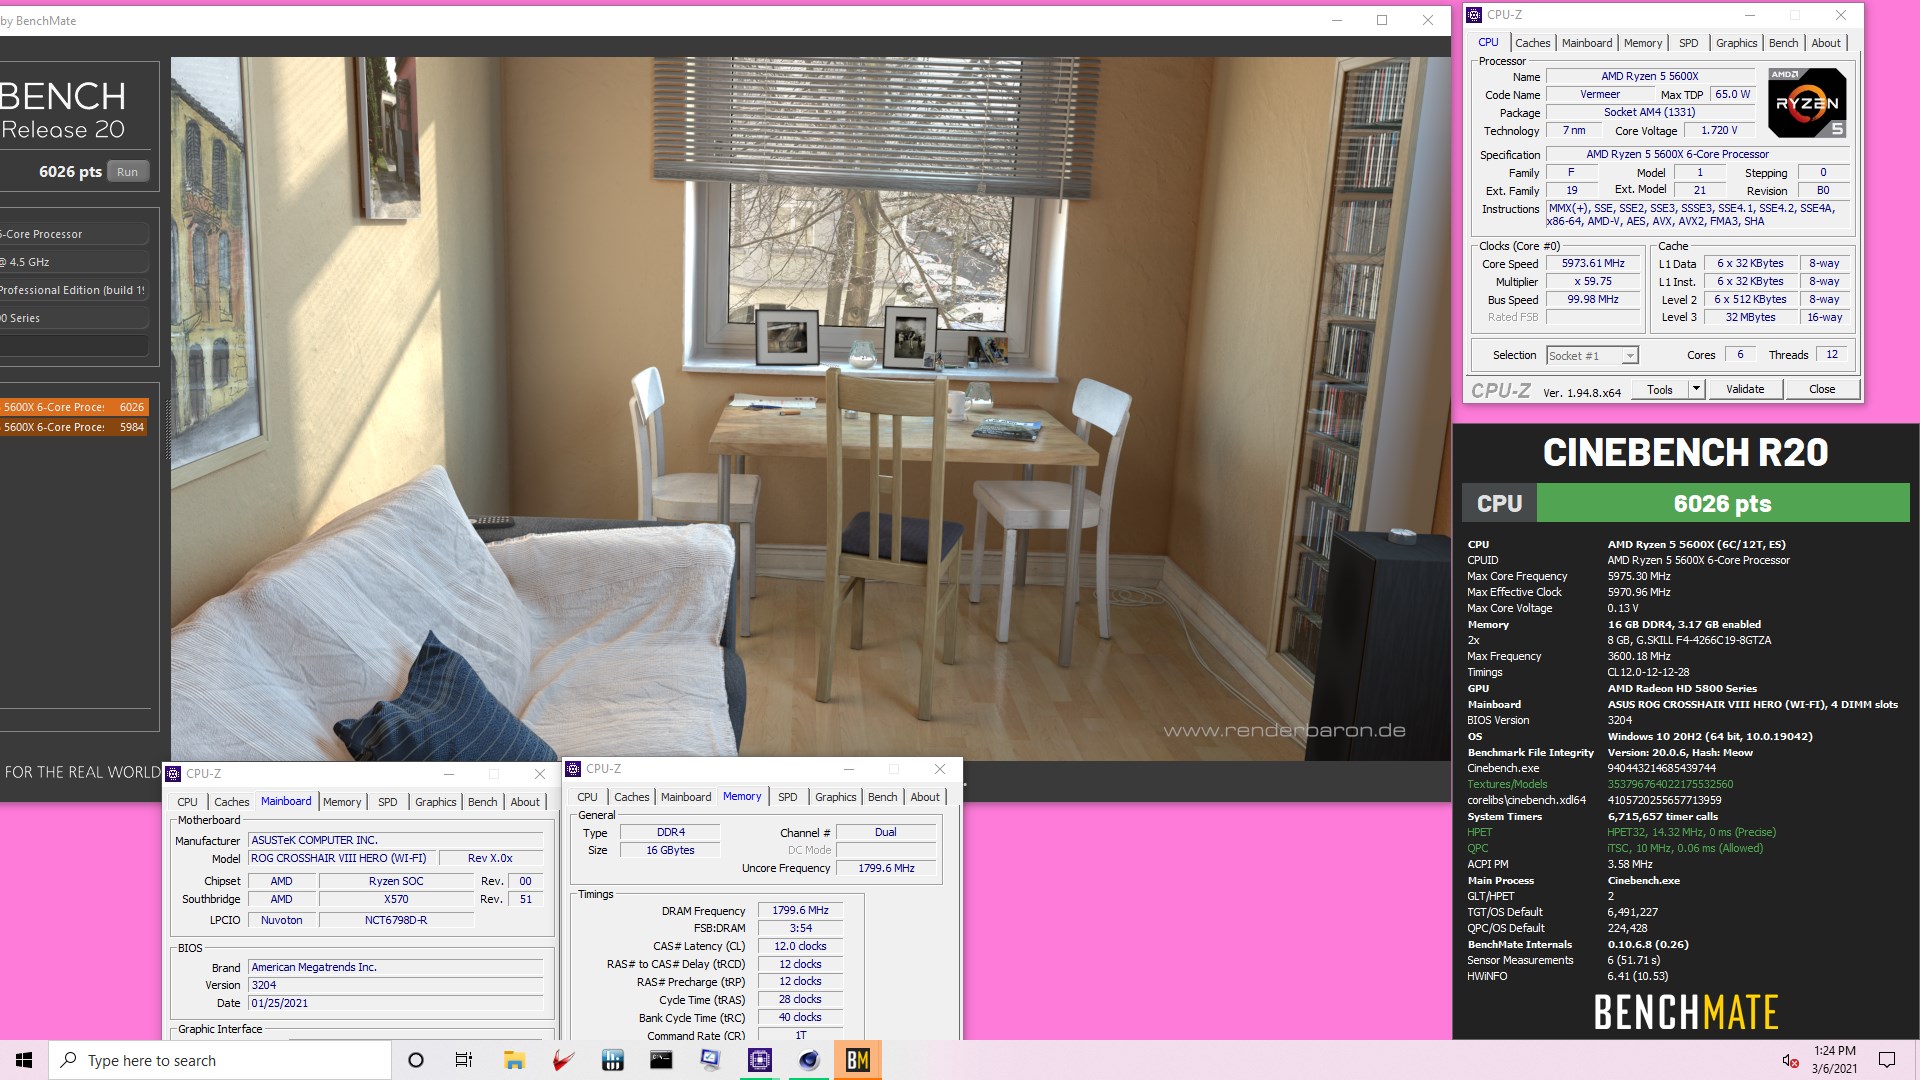Screen dimensions: 1920x1080
Task: Close the CPU-Z Mainboard window
Action: click(539, 774)
